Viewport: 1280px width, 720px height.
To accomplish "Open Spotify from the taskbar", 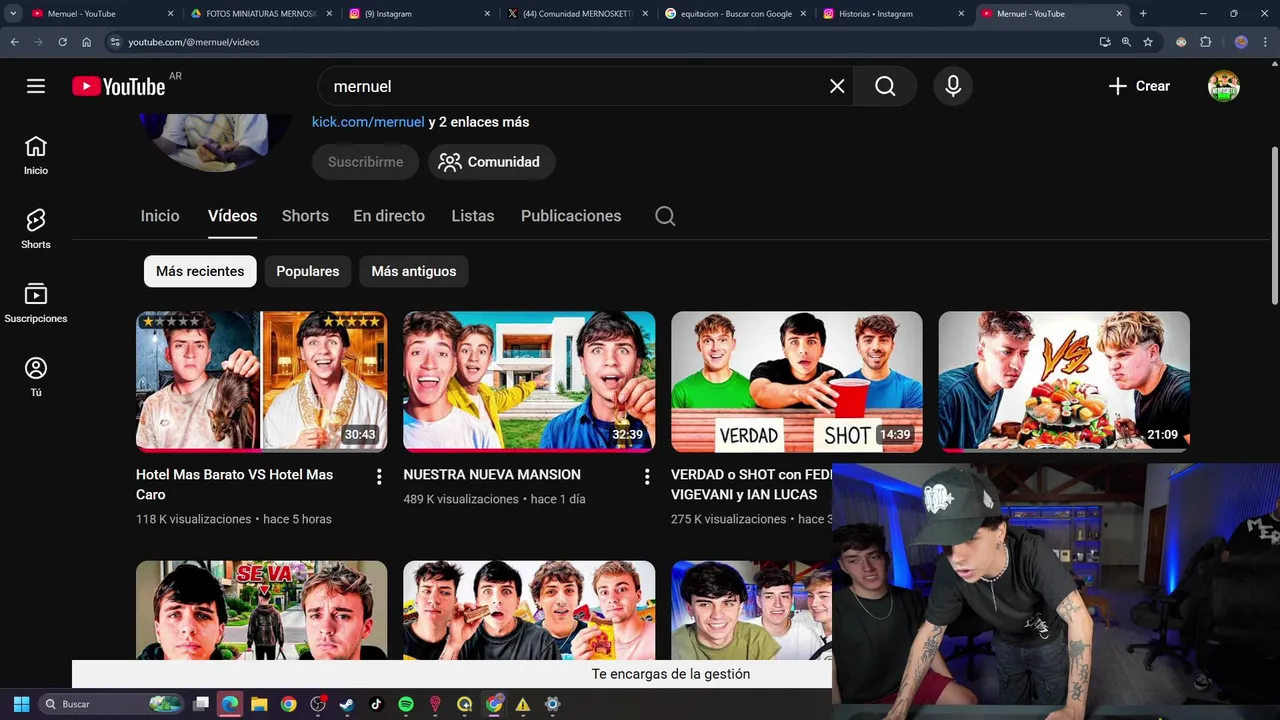I will point(405,704).
